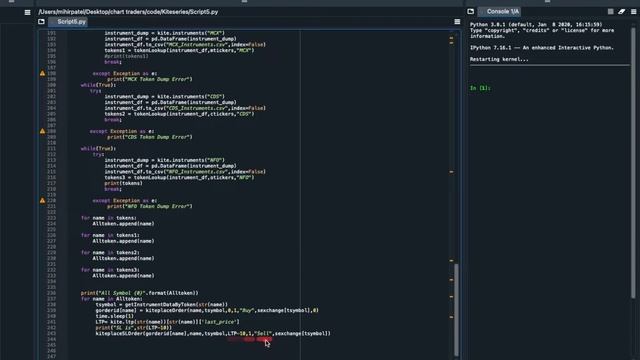640x360 pixels.
Task: Open the IPython console options menu
Action: click(x=633, y=11)
